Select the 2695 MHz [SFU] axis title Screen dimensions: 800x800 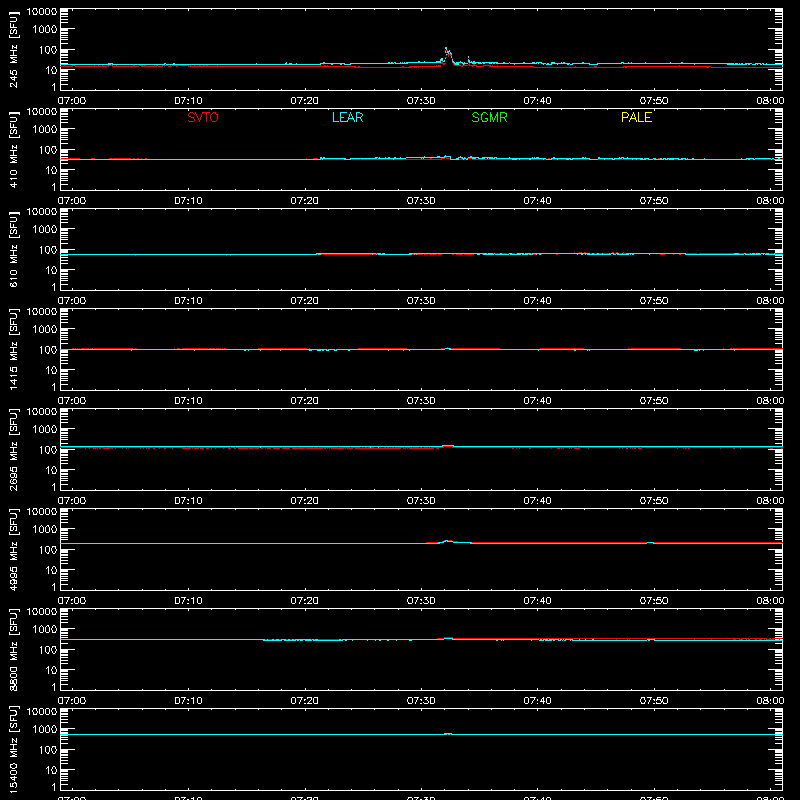click(x=13, y=449)
